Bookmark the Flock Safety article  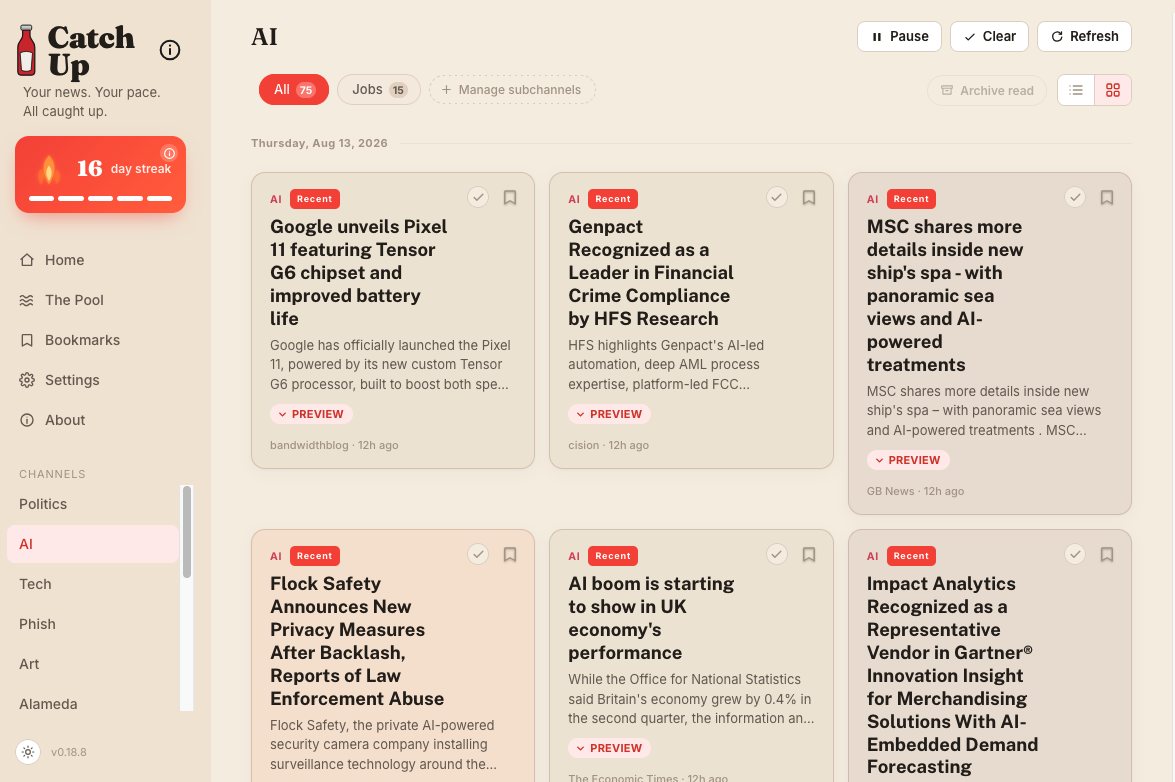pyautogui.click(x=510, y=555)
